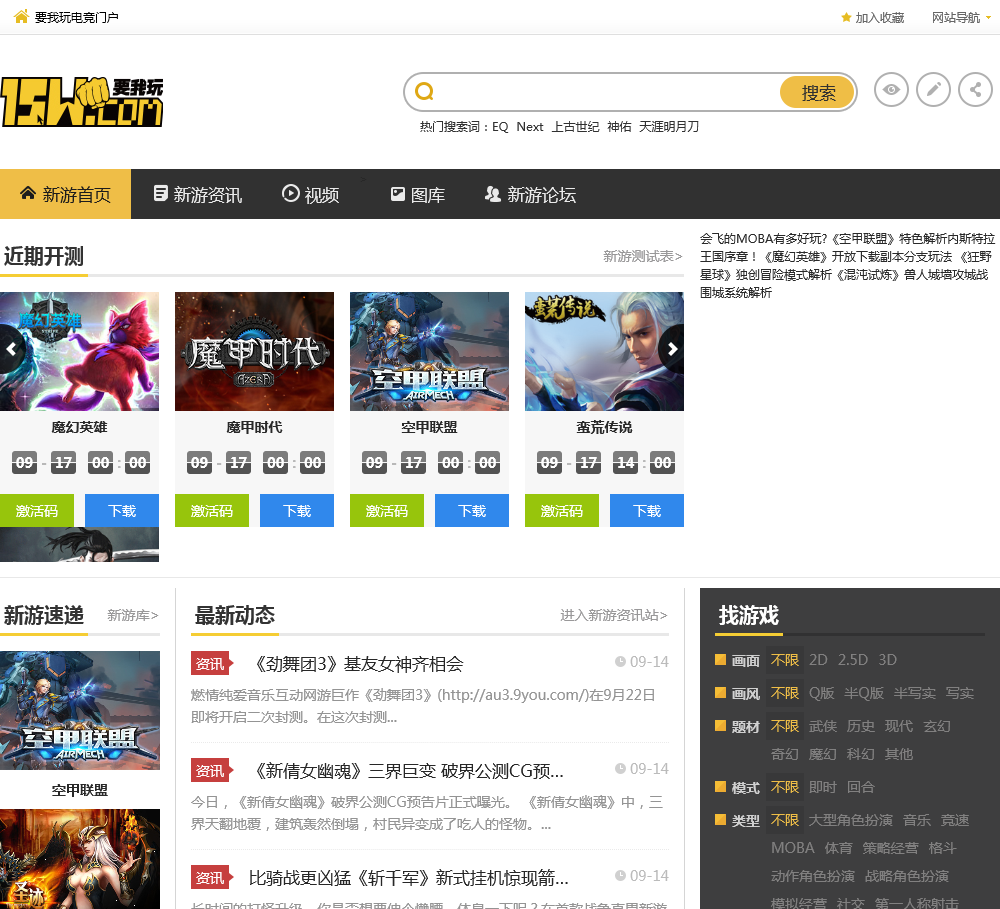Click 加入收藏 text

tap(879, 17)
